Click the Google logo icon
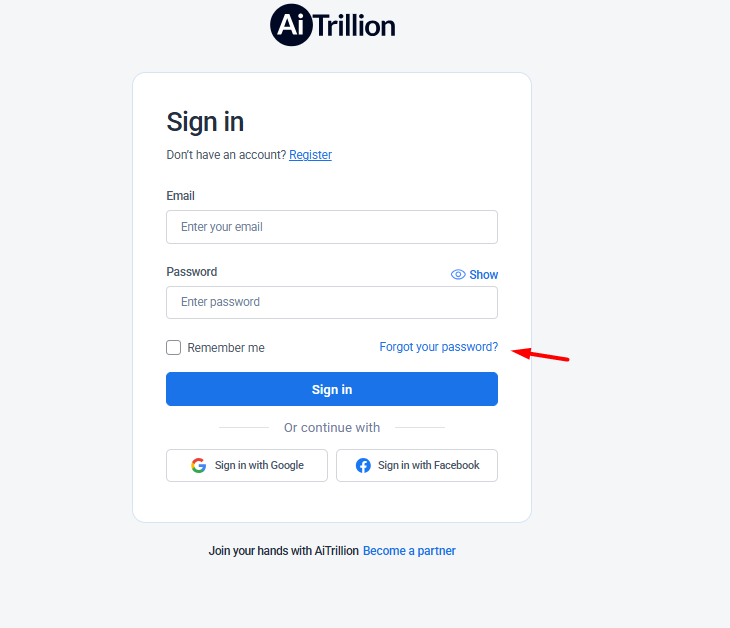 coord(199,465)
